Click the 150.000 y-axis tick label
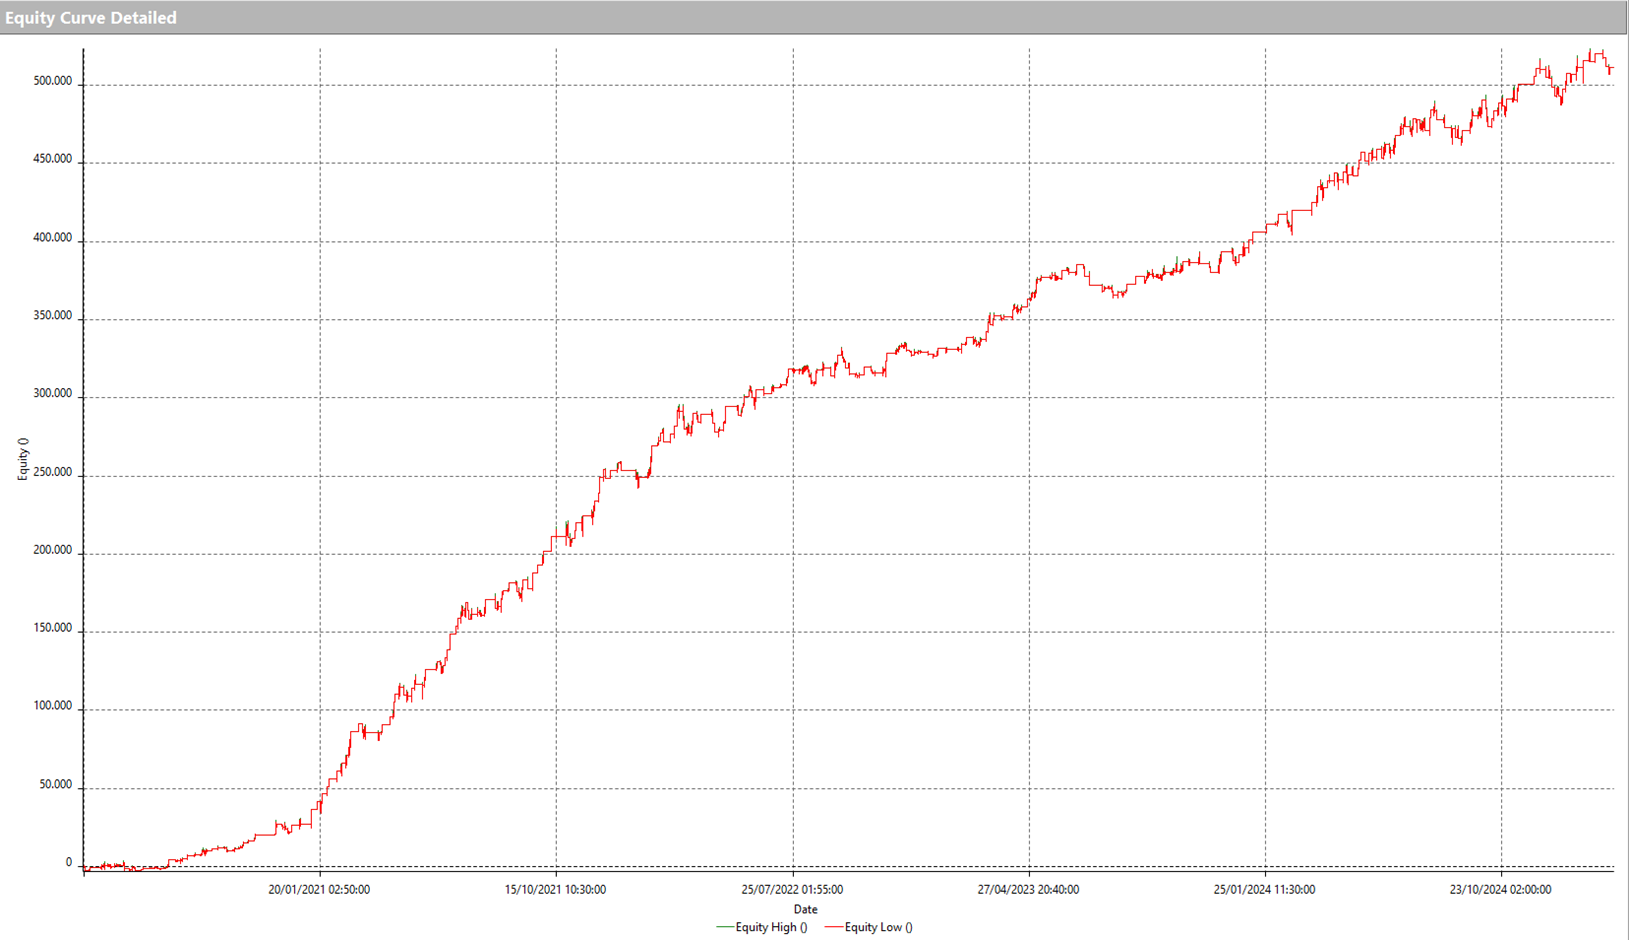 52,628
